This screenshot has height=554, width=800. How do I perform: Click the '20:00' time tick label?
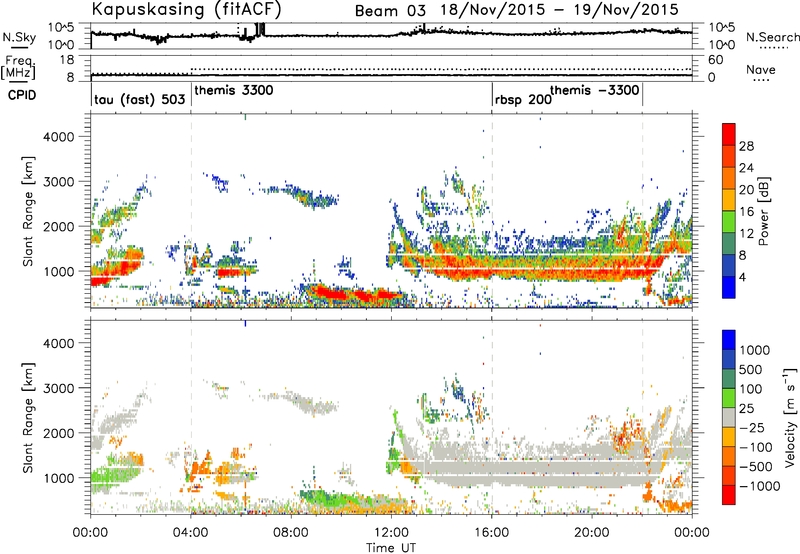pos(592,533)
